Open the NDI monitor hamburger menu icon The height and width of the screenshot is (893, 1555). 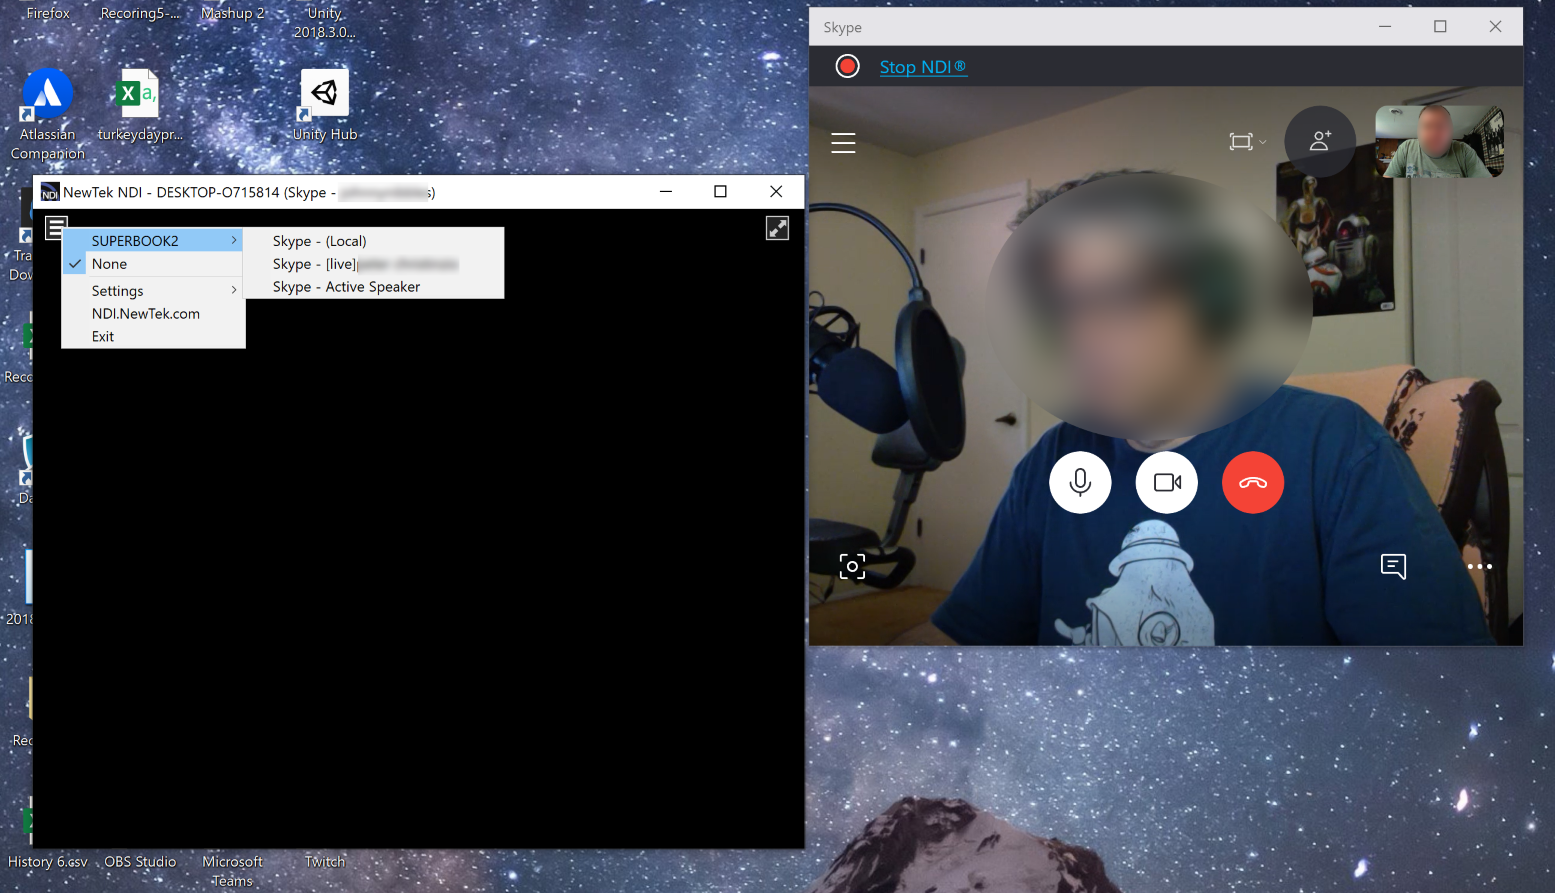(x=56, y=227)
